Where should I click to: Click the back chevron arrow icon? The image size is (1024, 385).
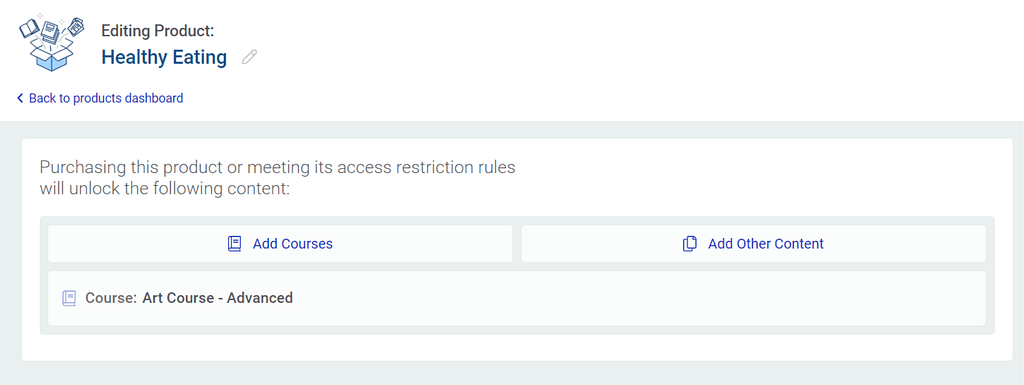tap(20, 98)
